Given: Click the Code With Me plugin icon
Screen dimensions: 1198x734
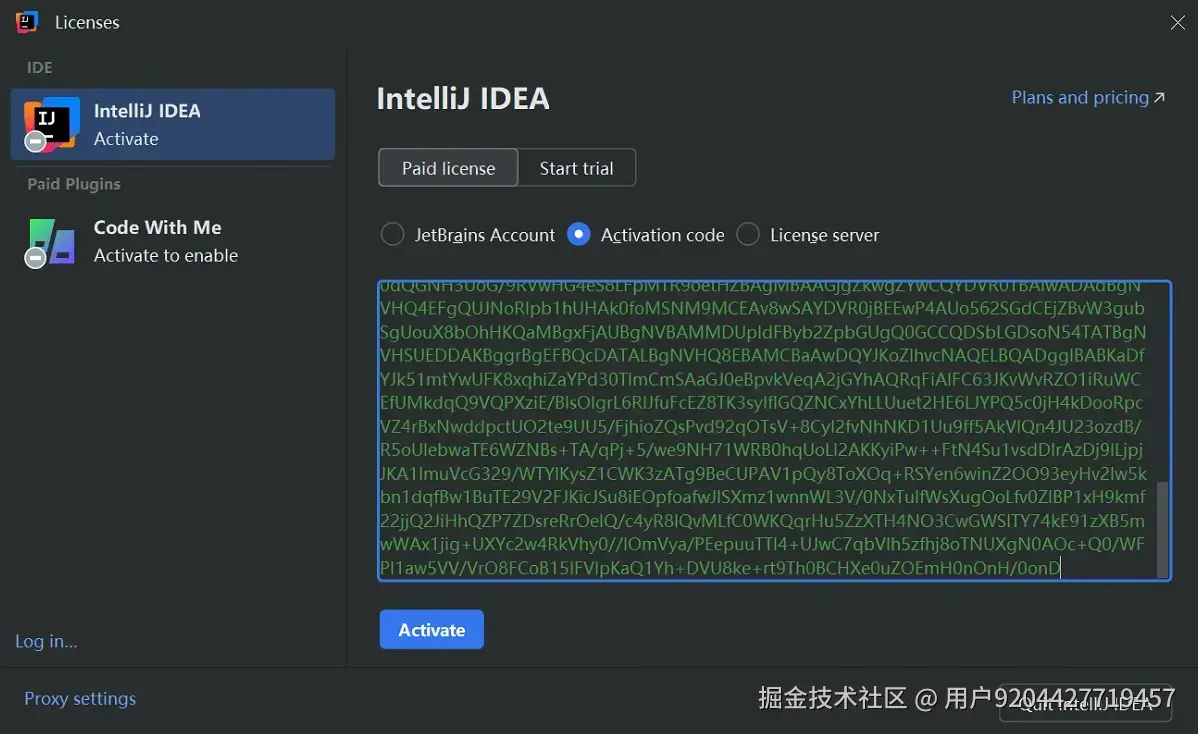Looking at the screenshot, I should pyautogui.click(x=50, y=242).
